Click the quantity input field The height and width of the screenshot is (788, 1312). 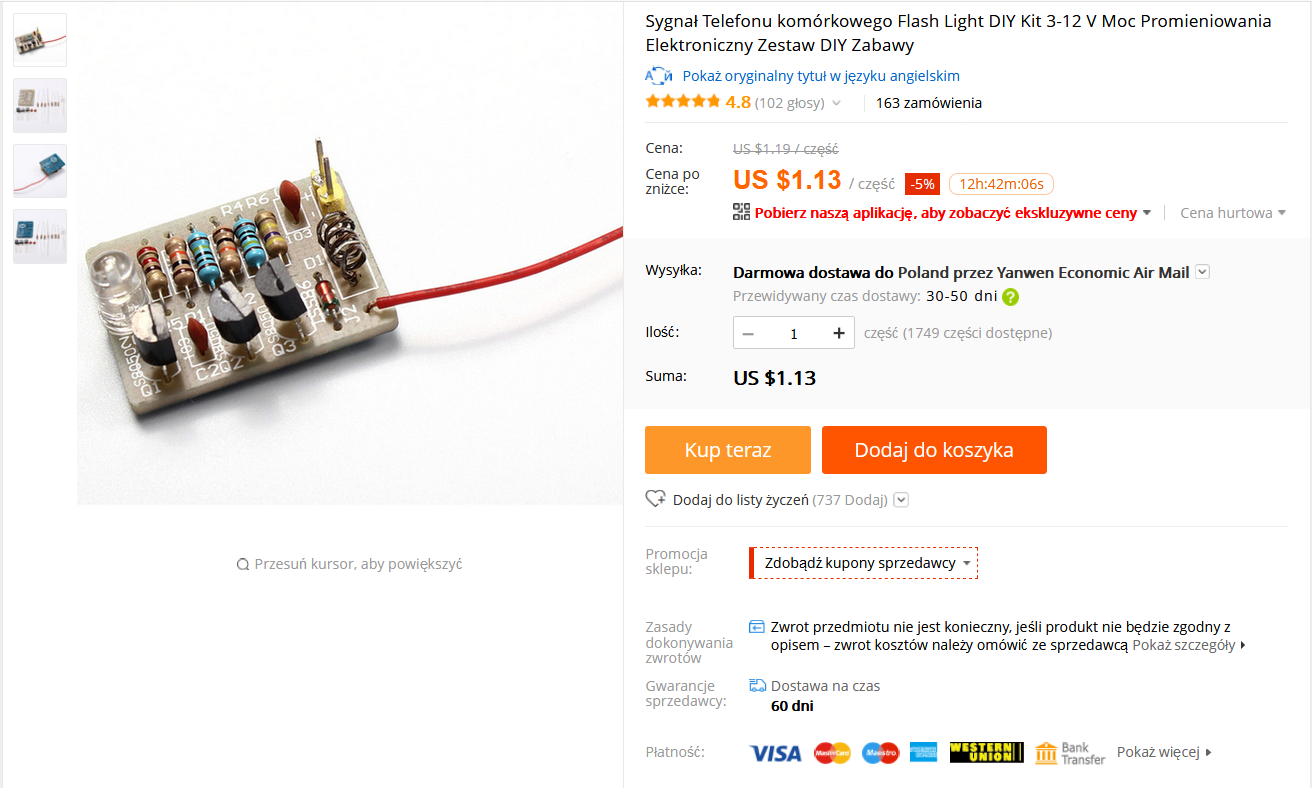click(794, 334)
